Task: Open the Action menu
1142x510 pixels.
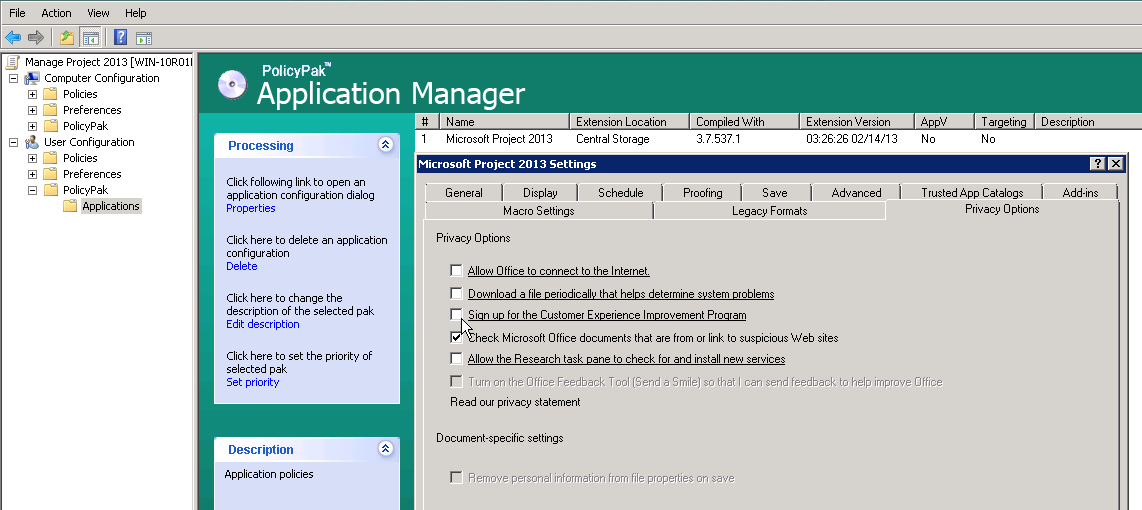Action: pos(56,13)
